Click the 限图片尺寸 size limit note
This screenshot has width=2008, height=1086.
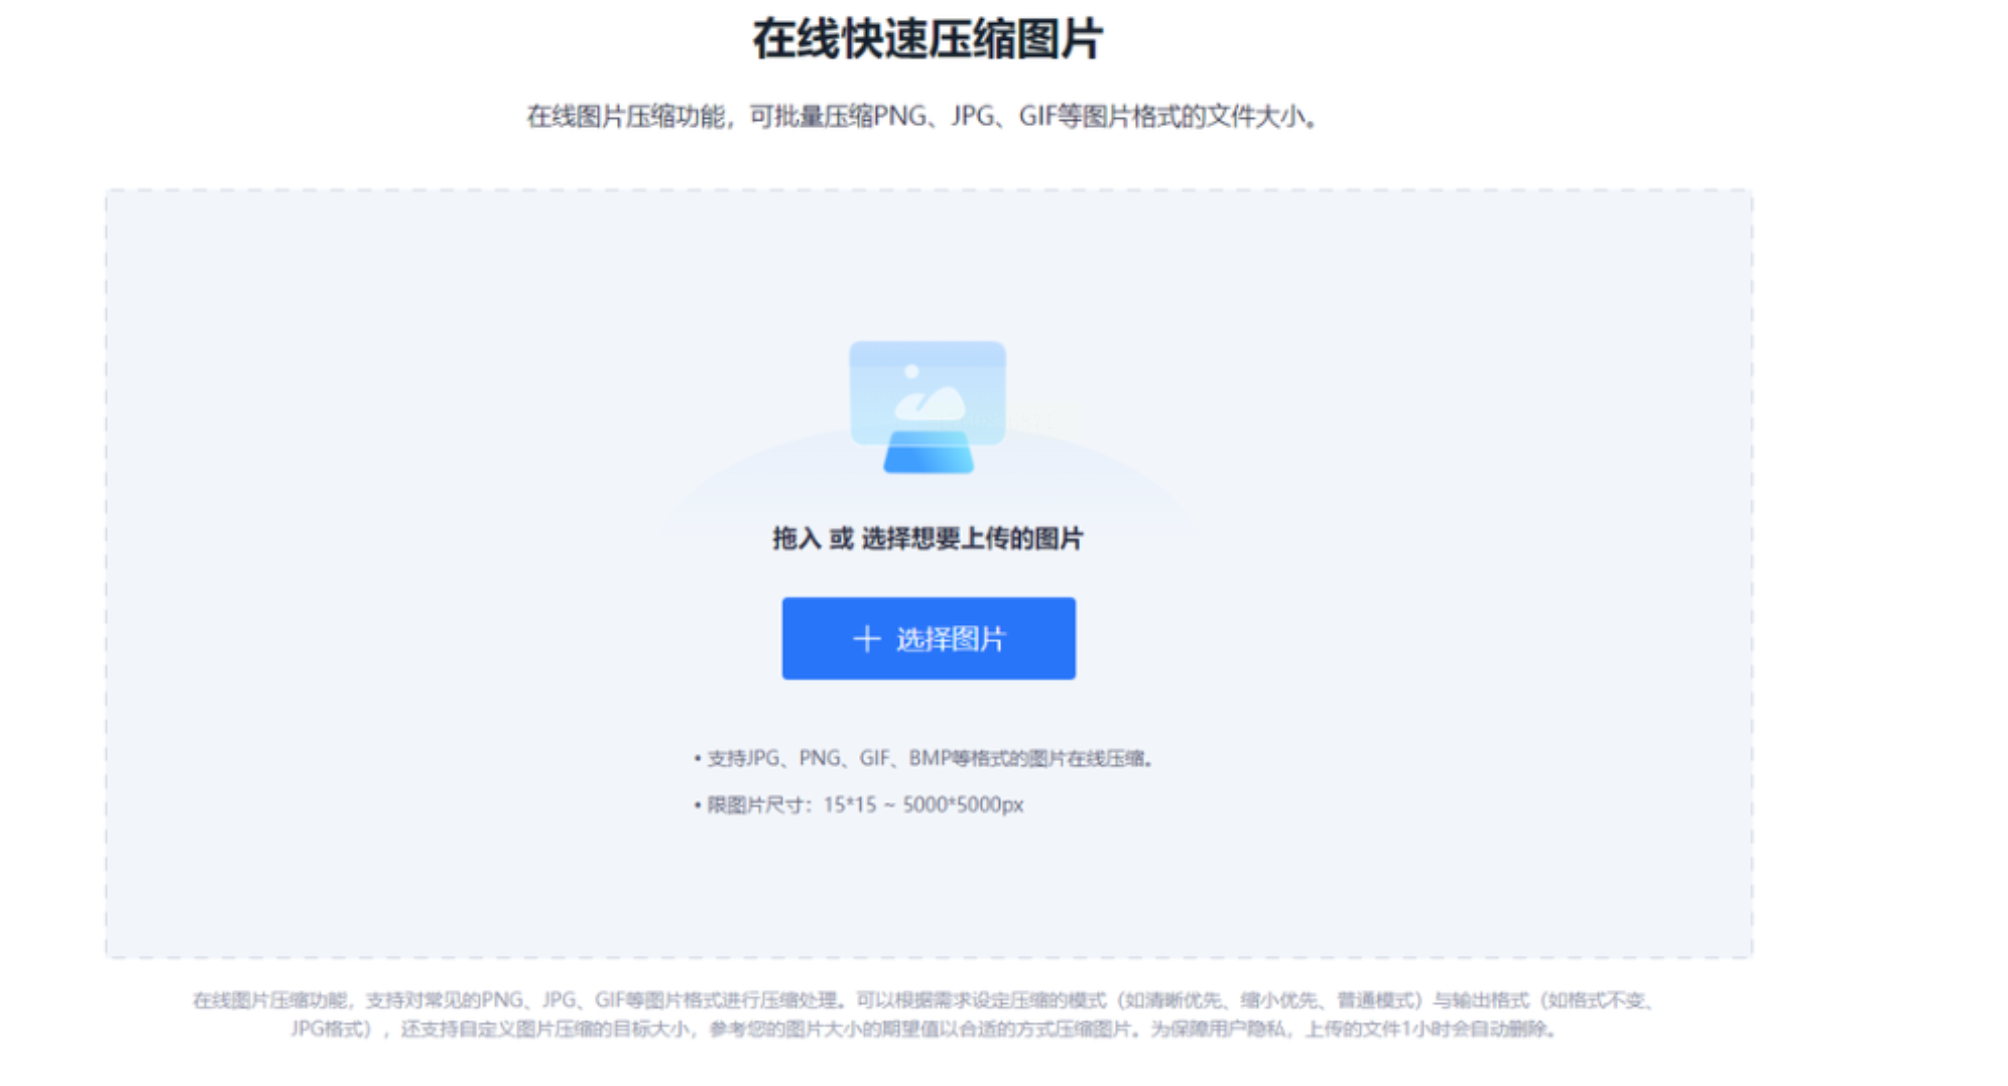[865, 805]
